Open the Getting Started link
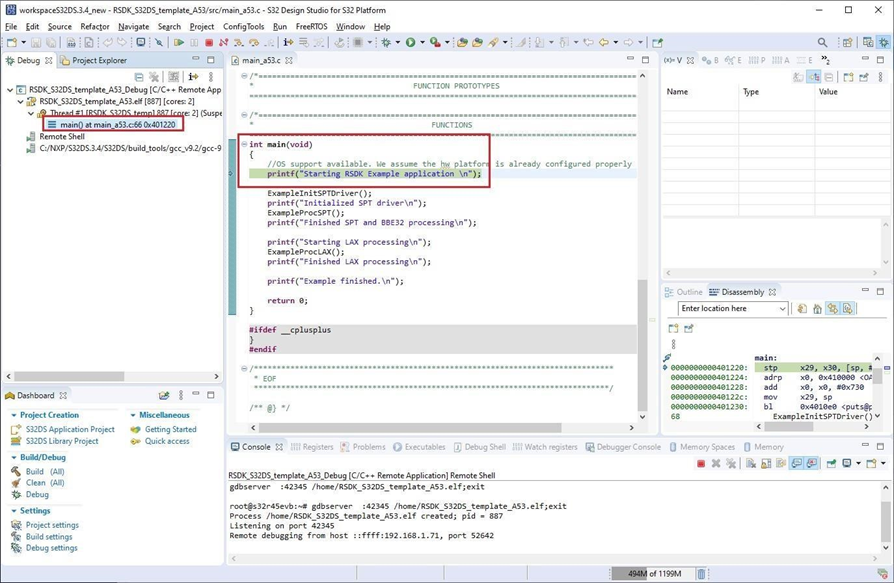This screenshot has height=583, width=894. (x=170, y=429)
